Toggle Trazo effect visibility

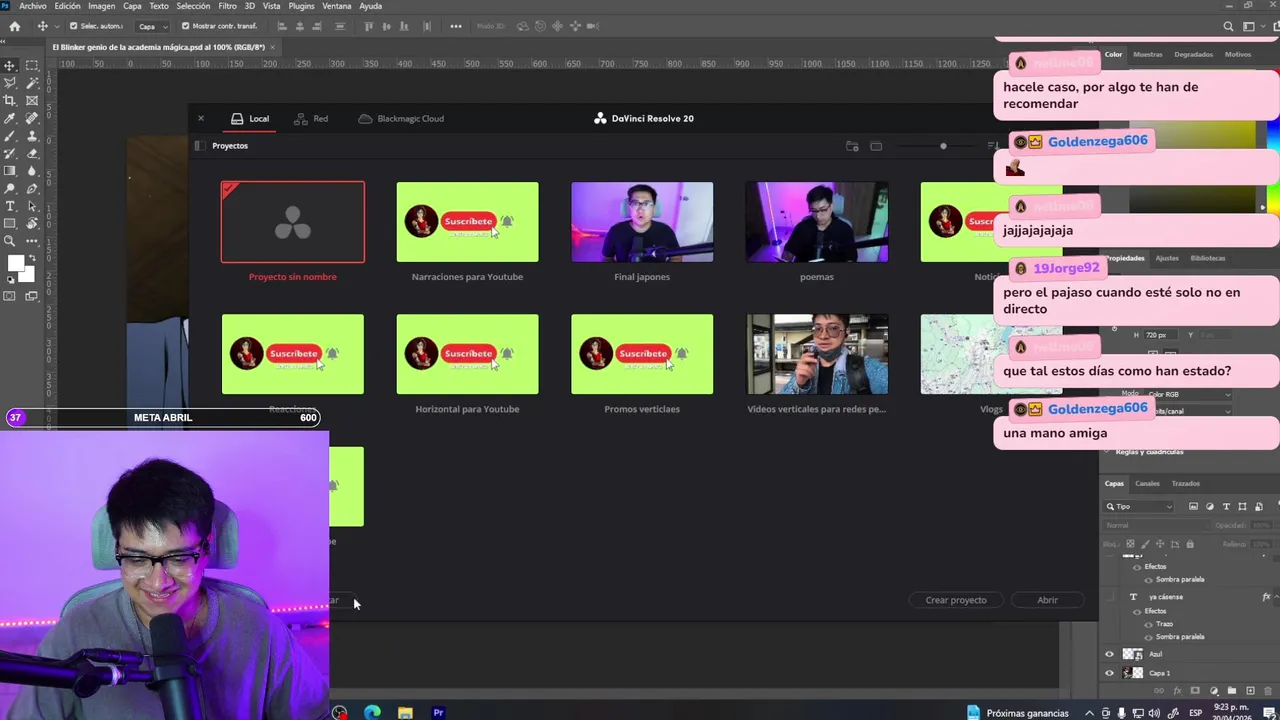(1148, 624)
